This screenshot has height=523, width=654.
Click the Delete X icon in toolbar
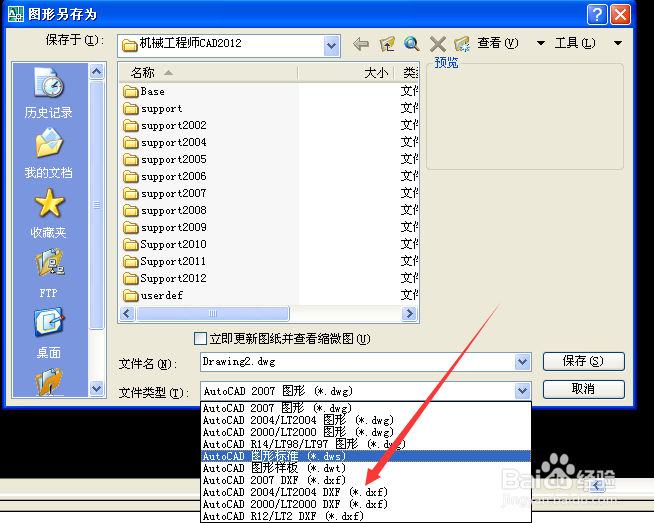point(438,43)
